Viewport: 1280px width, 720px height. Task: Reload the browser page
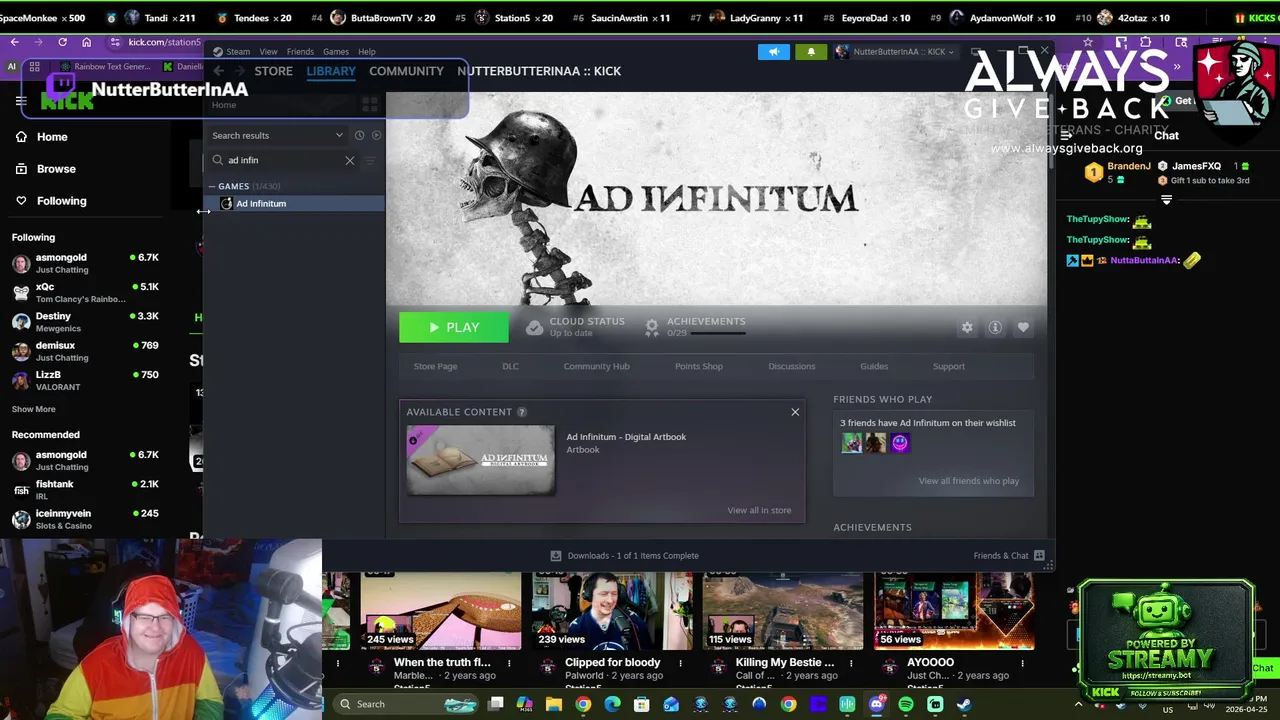[x=62, y=42]
